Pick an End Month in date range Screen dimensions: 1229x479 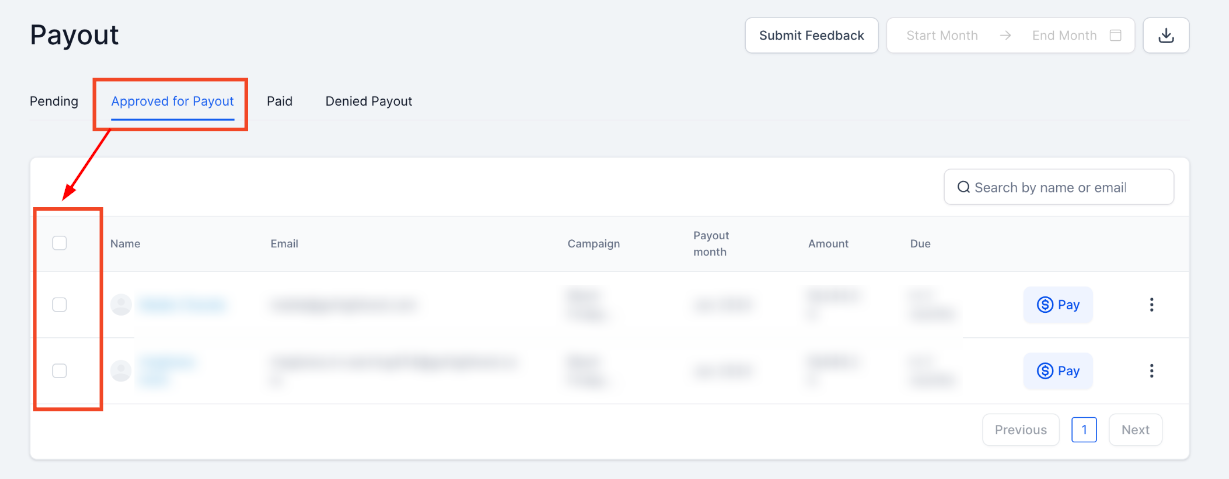pos(1064,35)
